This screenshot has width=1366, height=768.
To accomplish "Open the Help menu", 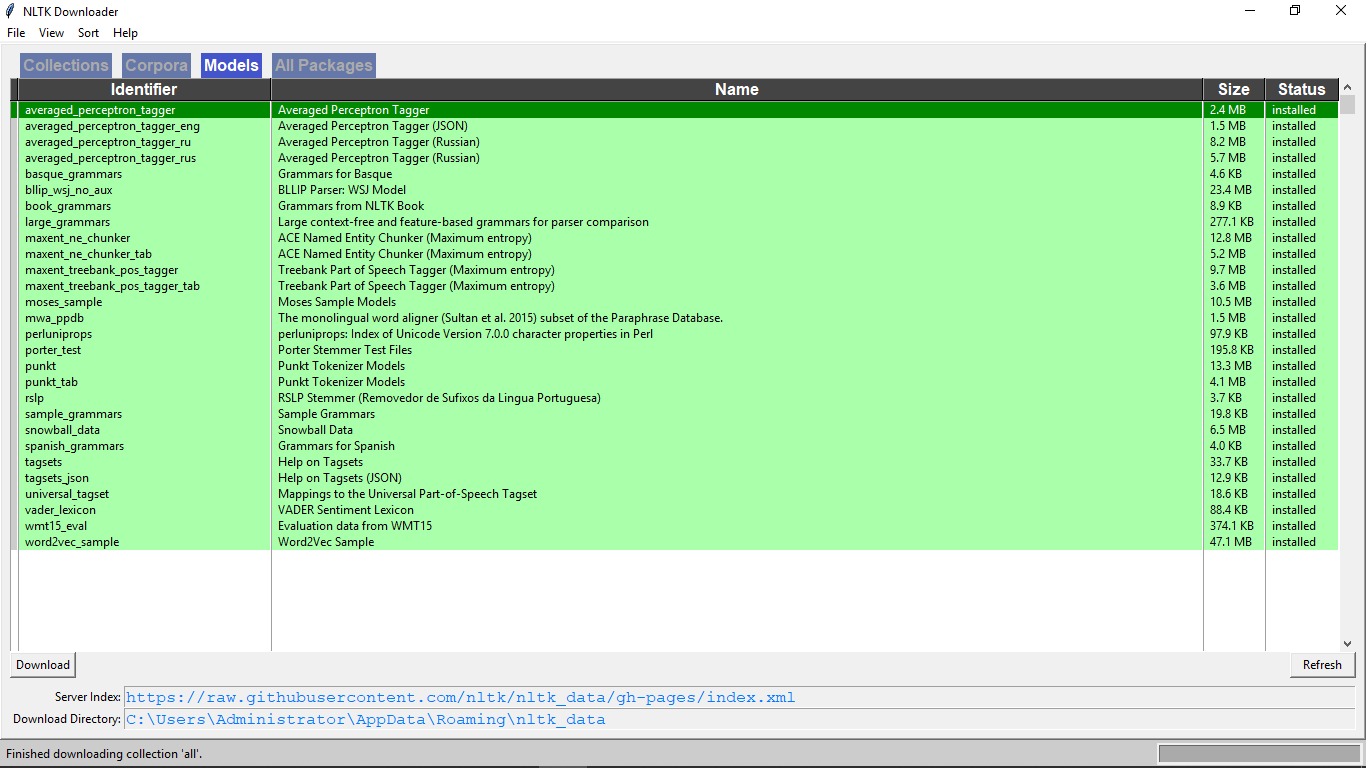I will (x=126, y=33).
